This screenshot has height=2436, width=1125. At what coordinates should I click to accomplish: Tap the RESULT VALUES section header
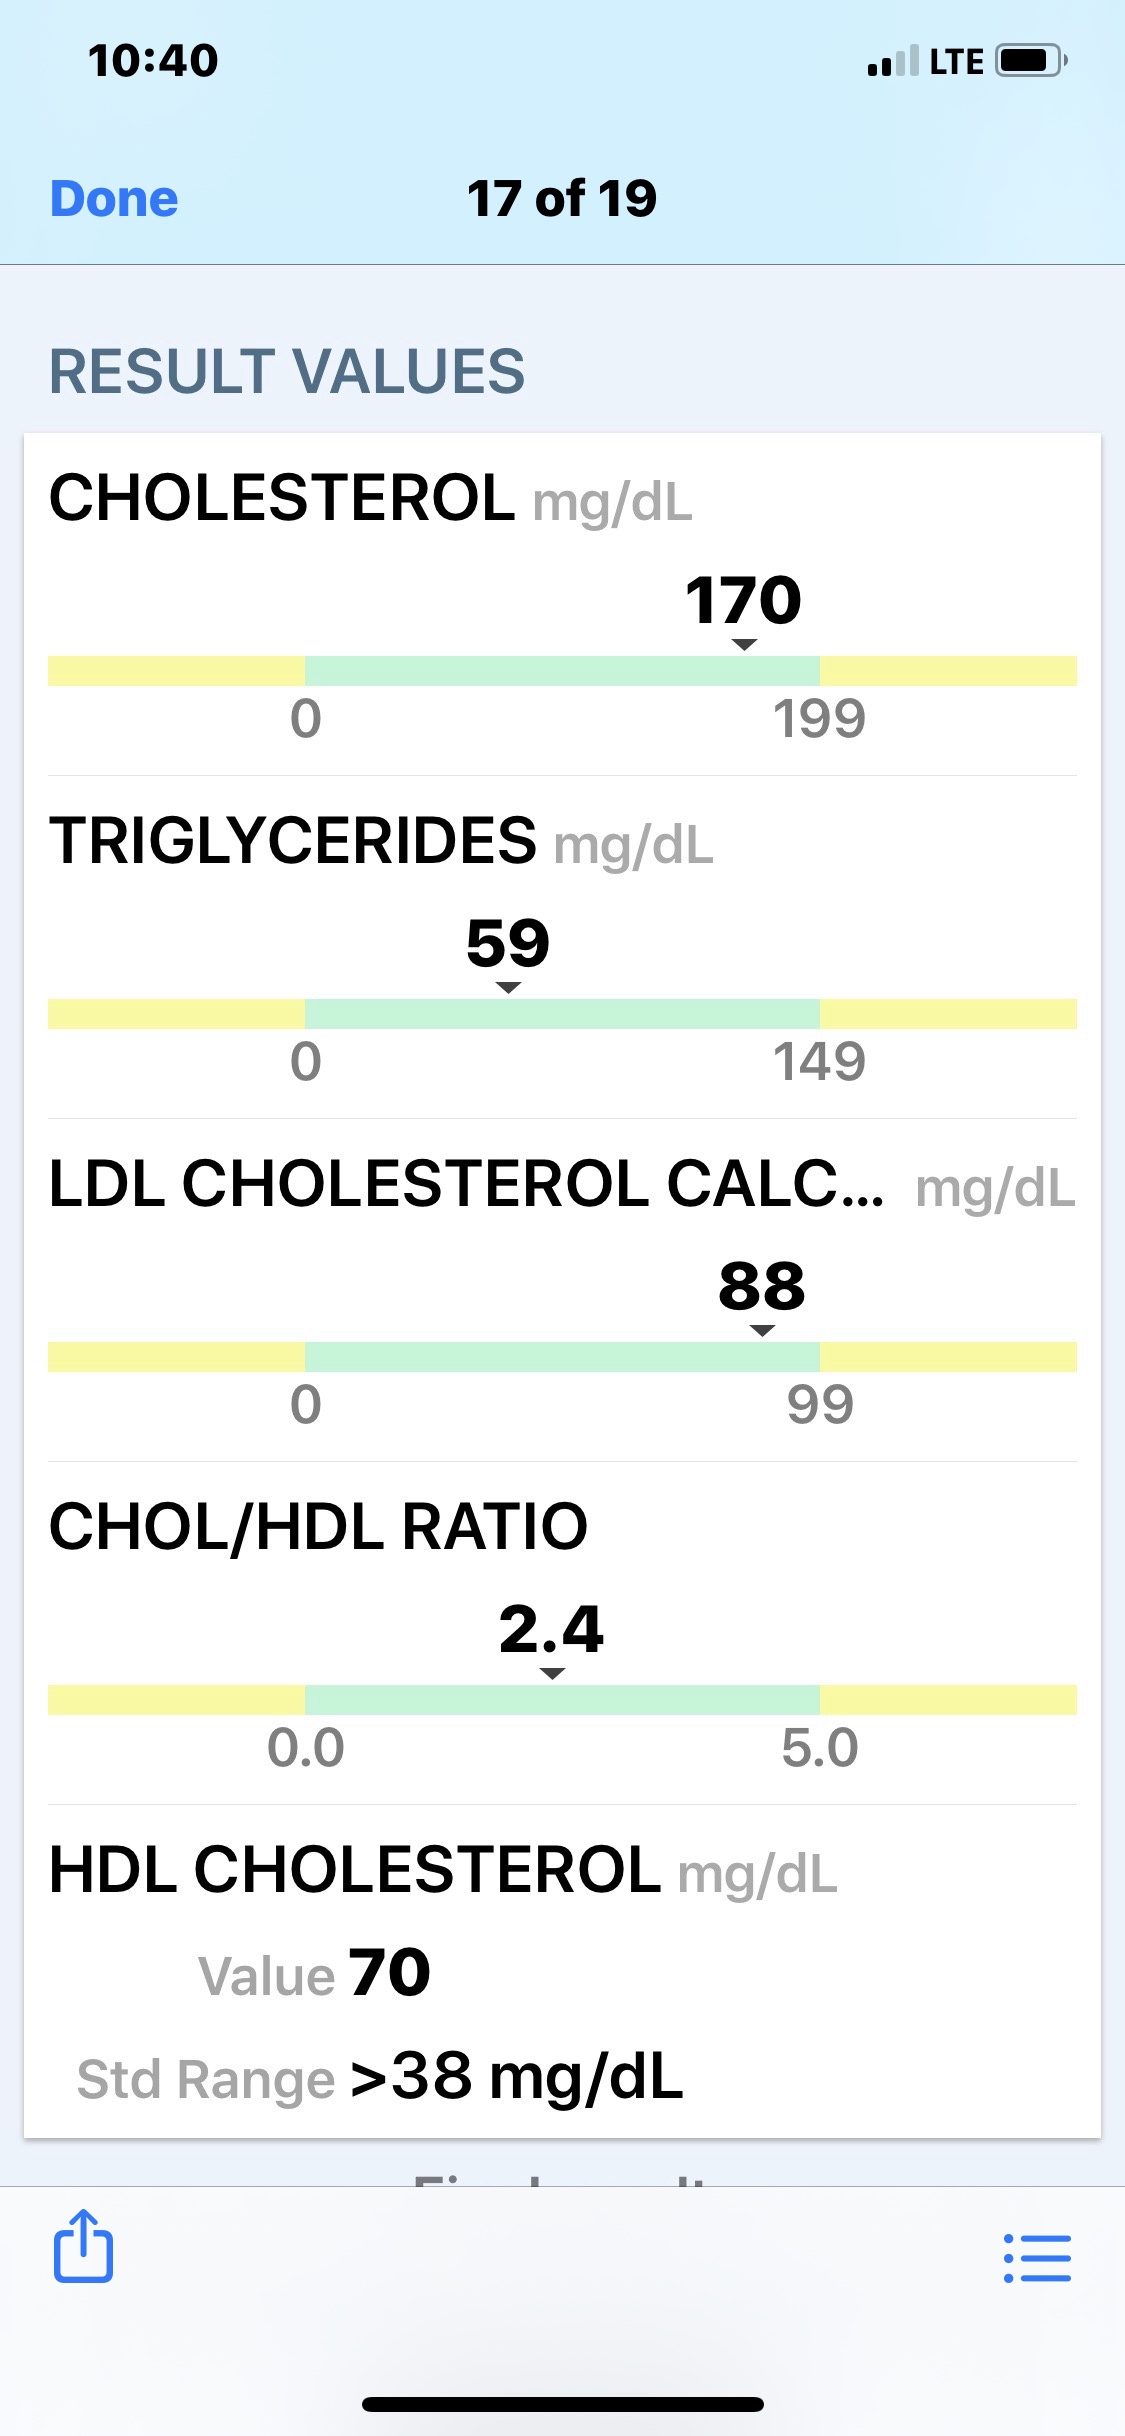[287, 372]
